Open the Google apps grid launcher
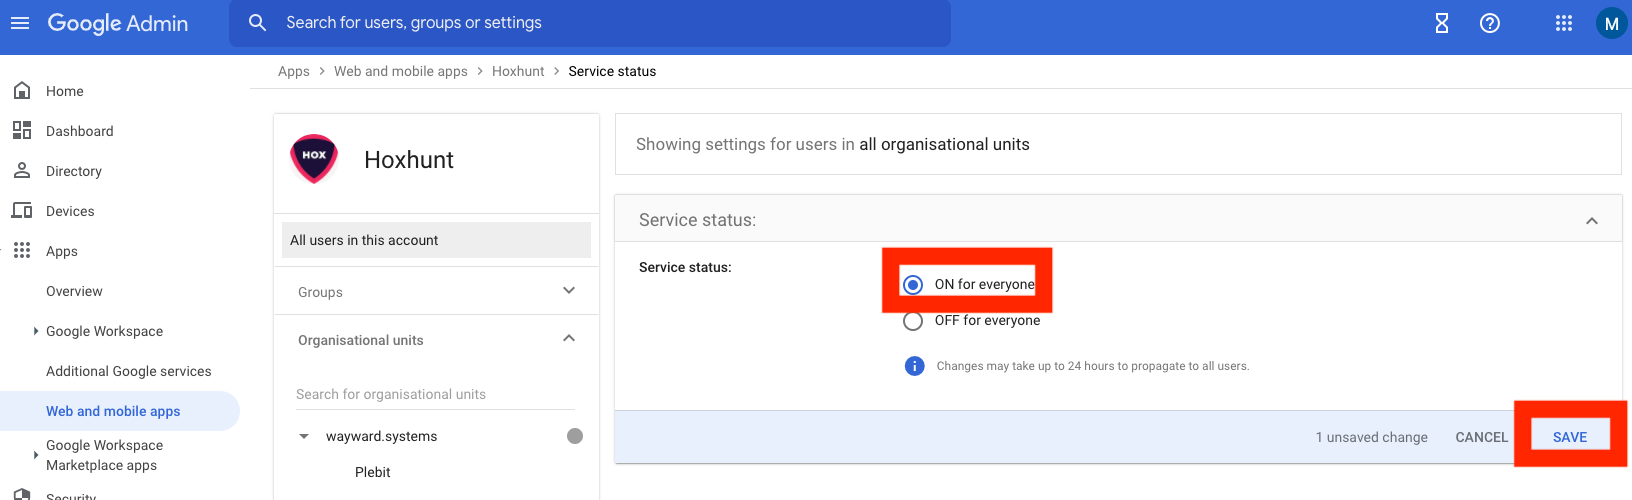This screenshot has width=1632, height=500. pos(1564,23)
